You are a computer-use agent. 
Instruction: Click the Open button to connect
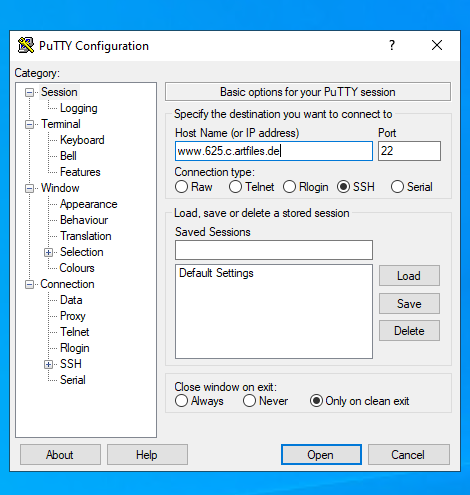tap(321, 455)
